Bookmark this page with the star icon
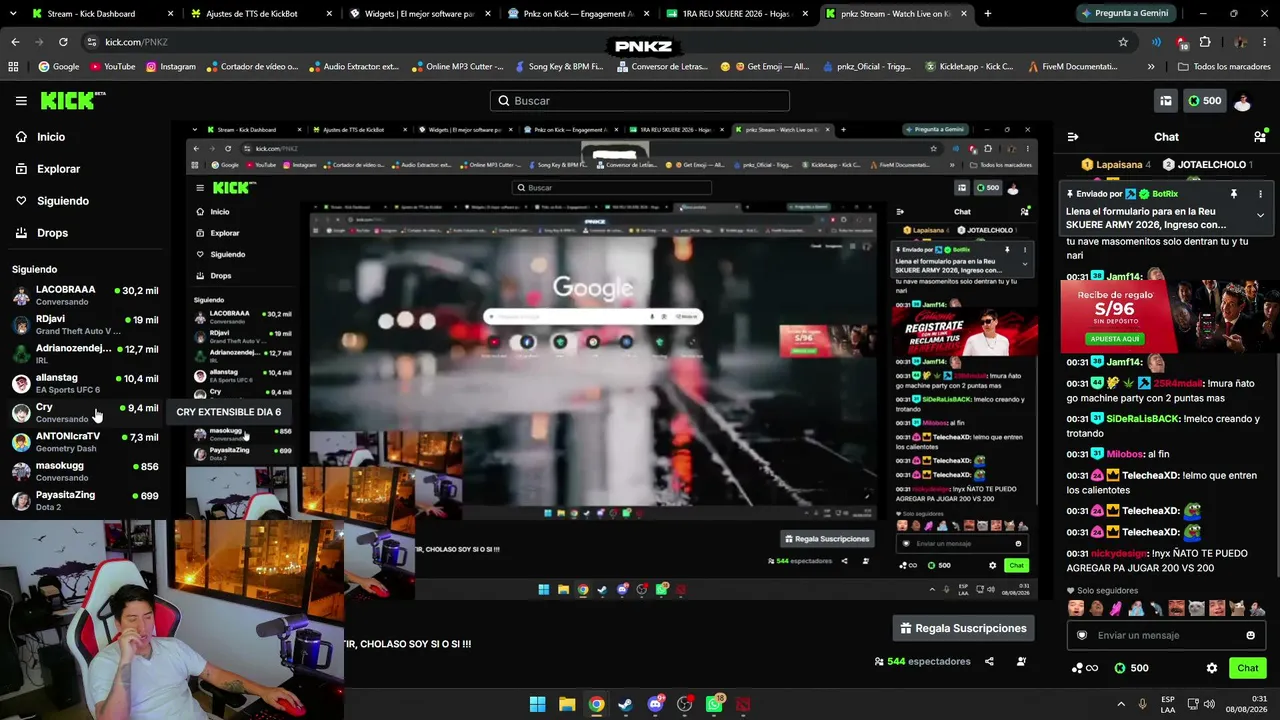 [1123, 42]
